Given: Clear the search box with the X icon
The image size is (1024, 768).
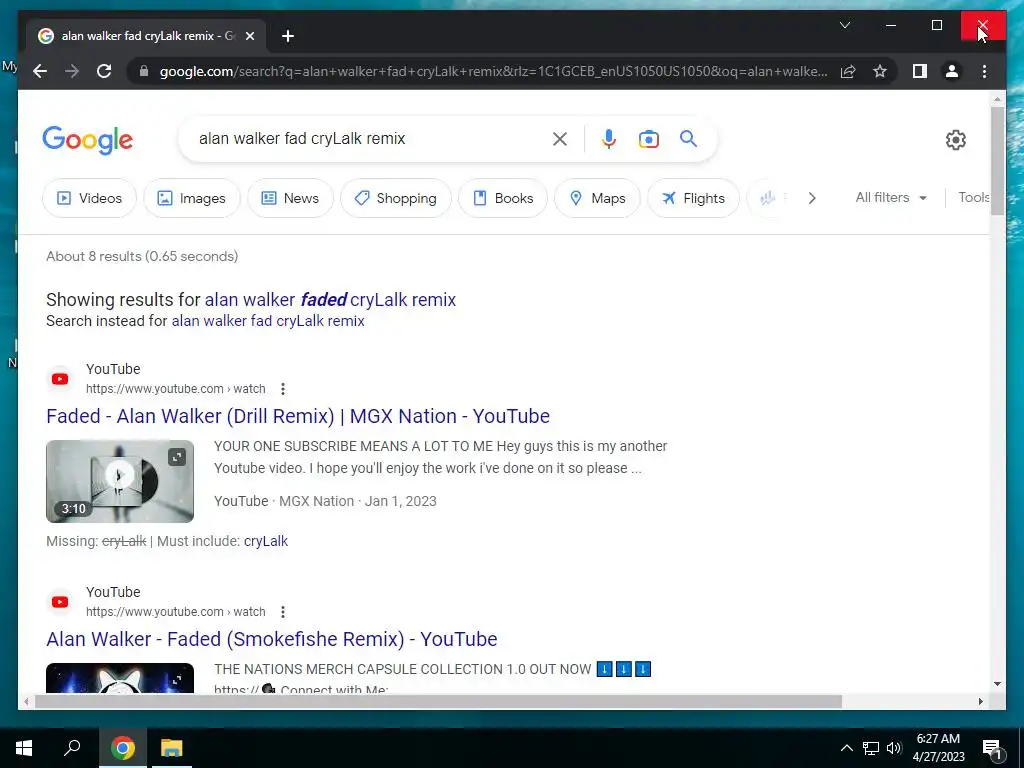Looking at the screenshot, I should click(560, 138).
